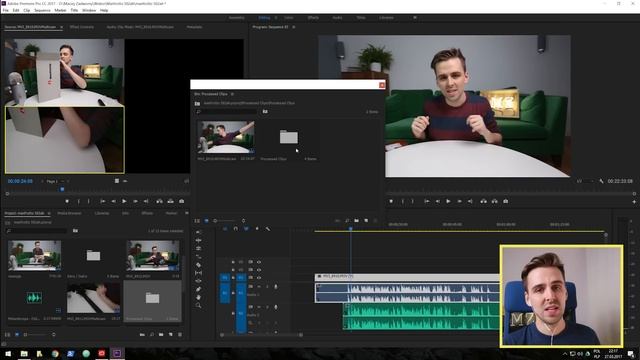This screenshot has width=640, height=360.
Task: Open the Window menu
Action: pyautogui.click(x=89, y=10)
